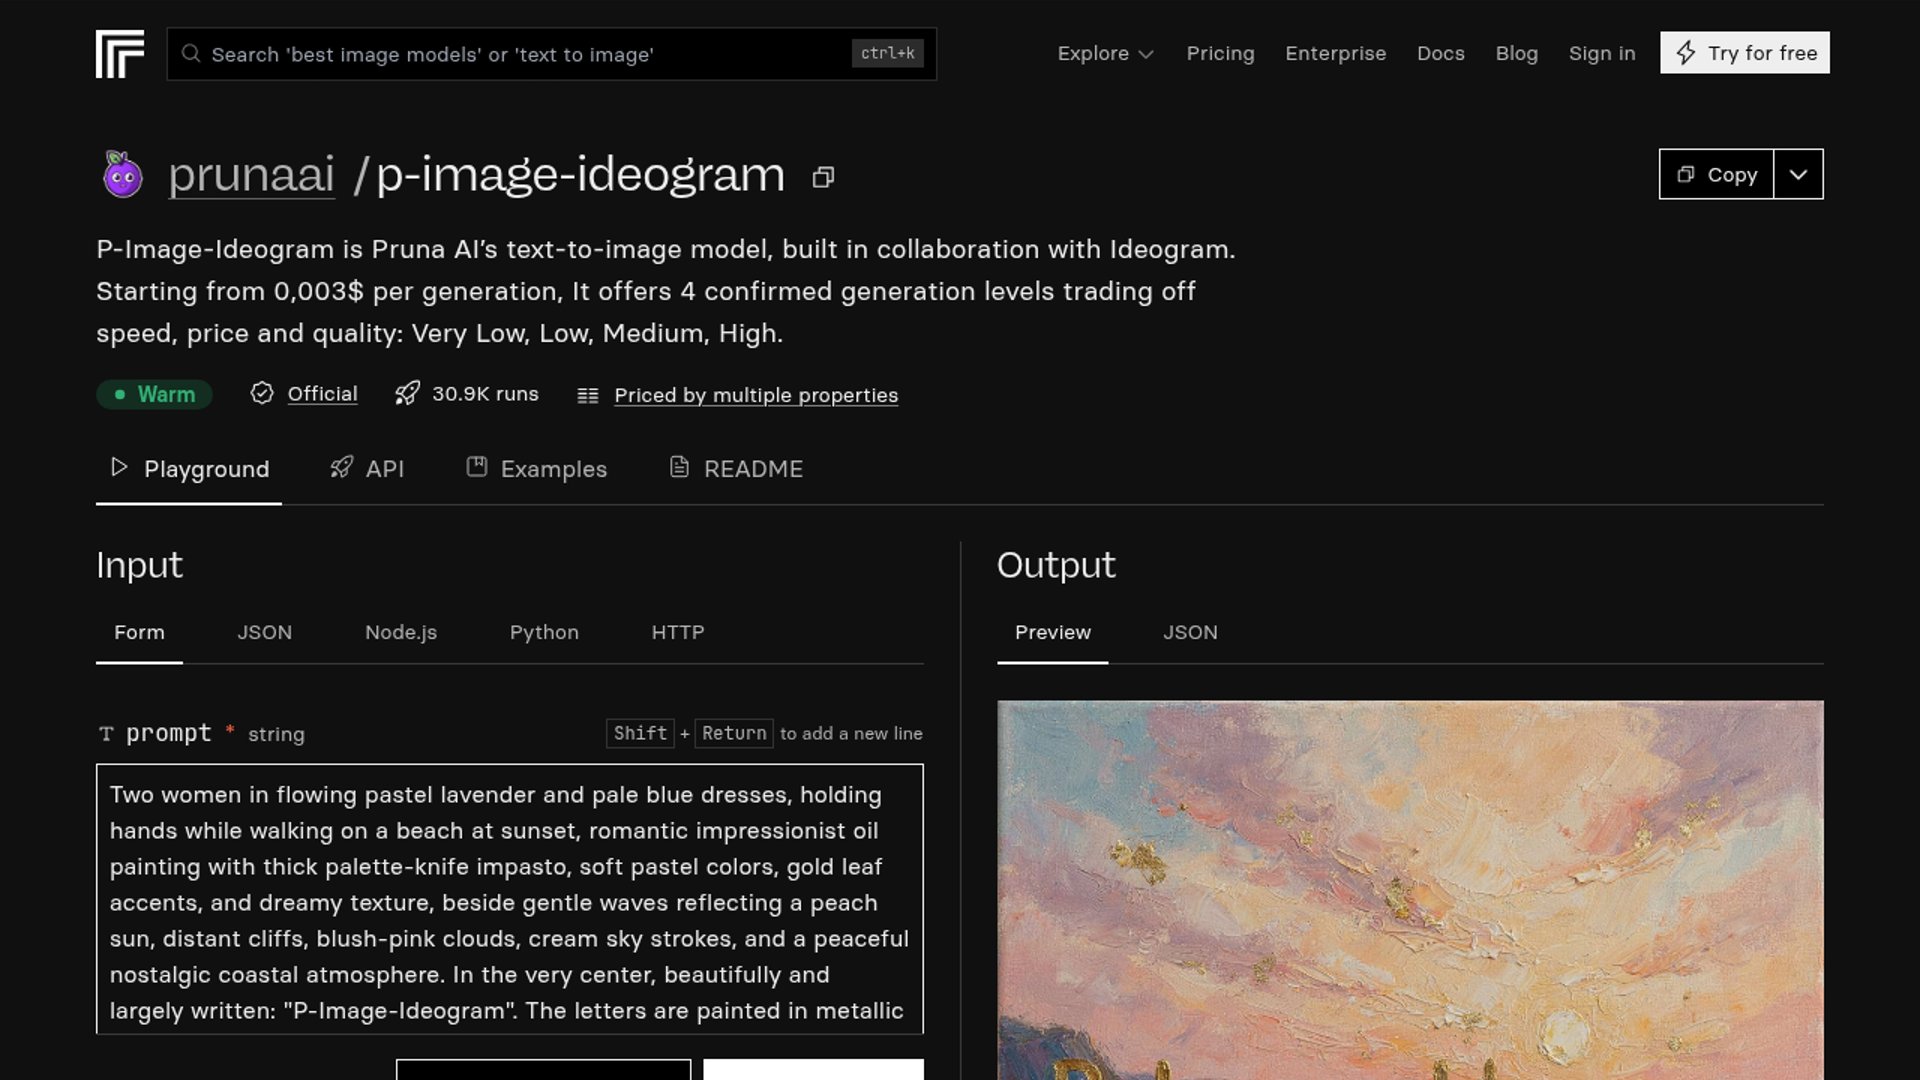Select the JSON input tab

coord(265,632)
